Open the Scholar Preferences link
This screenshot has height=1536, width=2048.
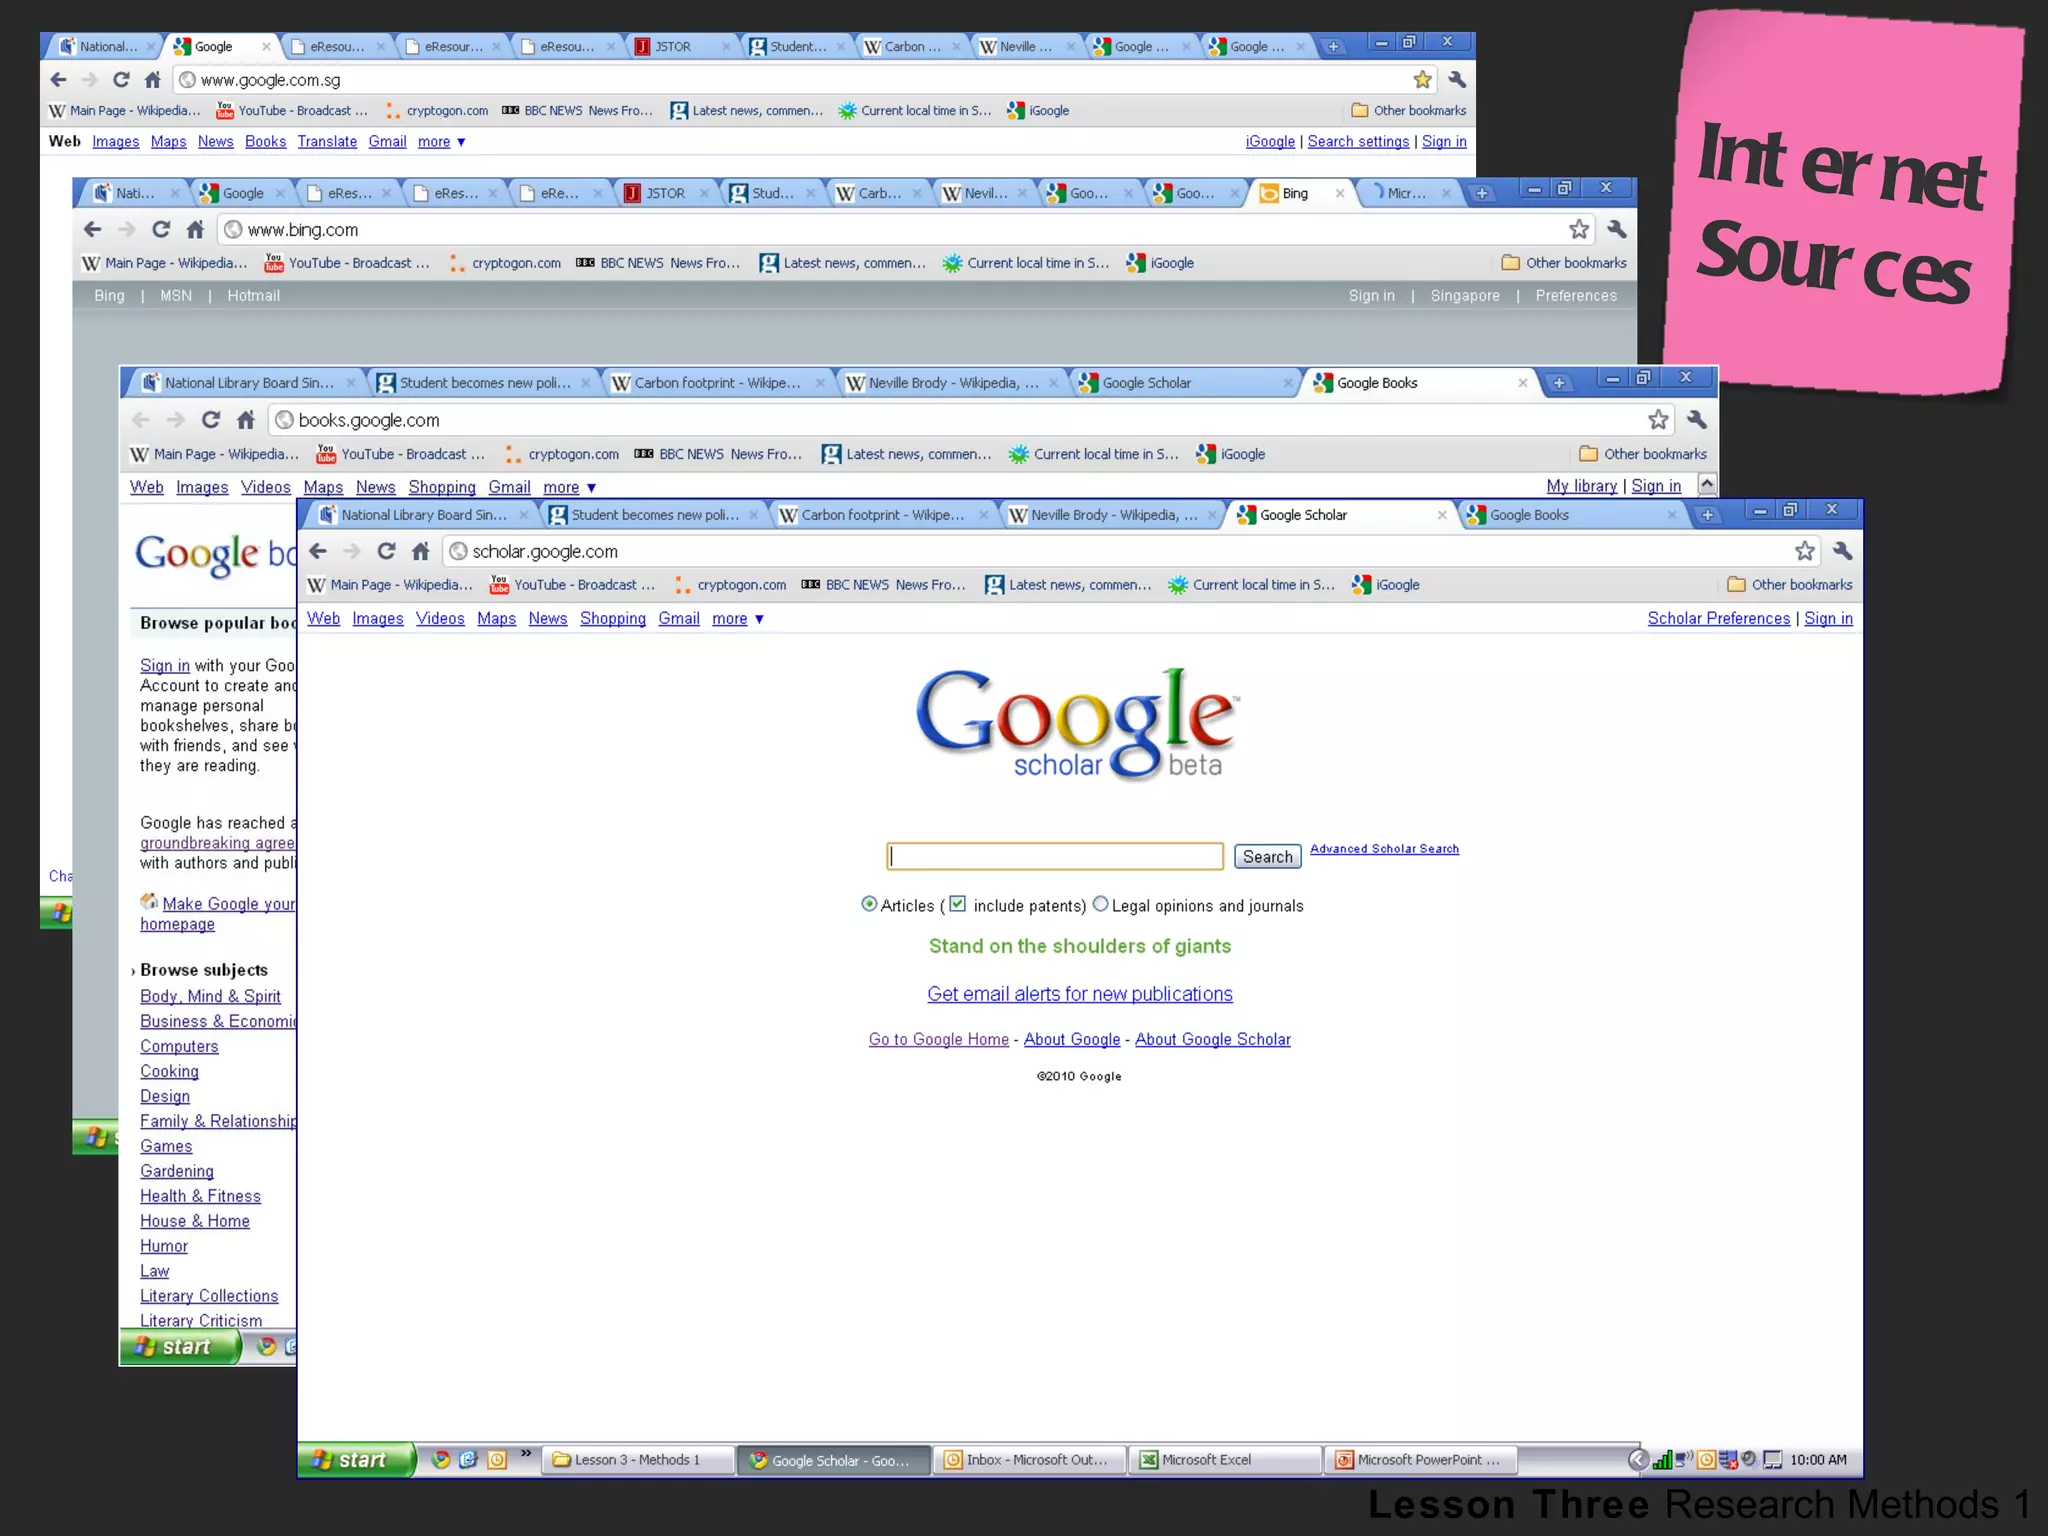point(1718,619)
